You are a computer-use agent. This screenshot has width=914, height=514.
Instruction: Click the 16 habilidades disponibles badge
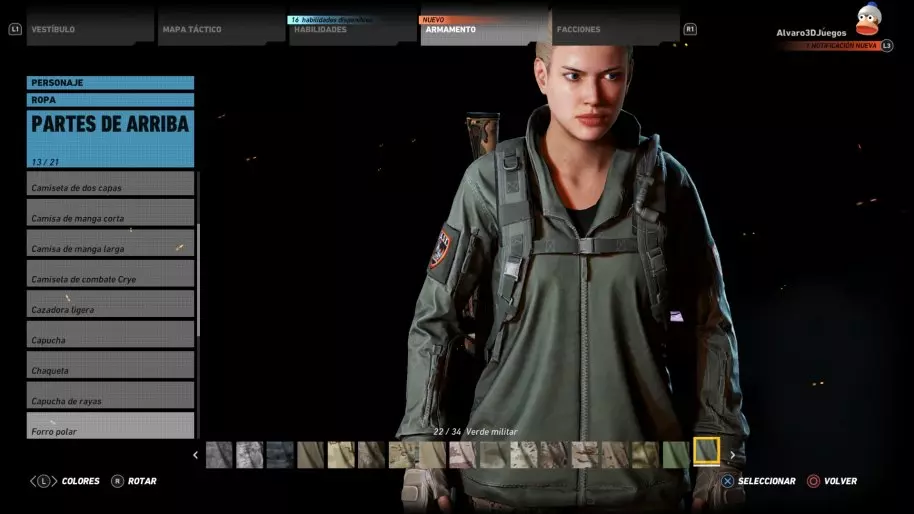(x=331, y=20)
